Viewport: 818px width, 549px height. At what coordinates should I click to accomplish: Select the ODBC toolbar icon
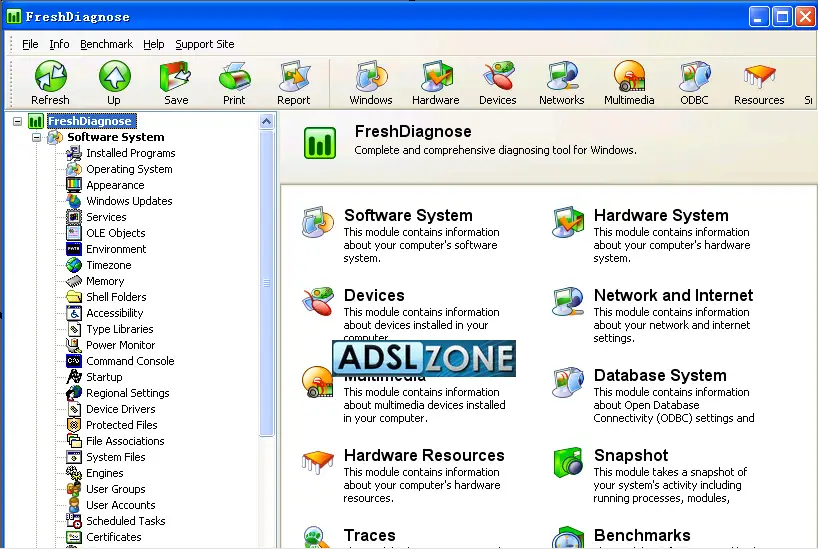pos(694,76)
